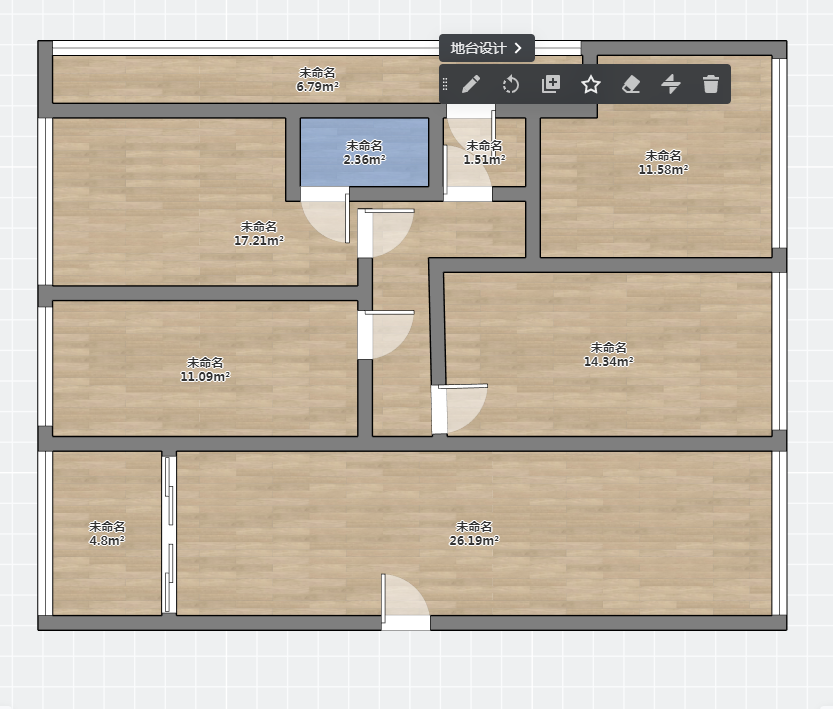Click the star favorite icon
Image resolution: width=833 pixels, height=709 pixels.
(x=591, y=84)
